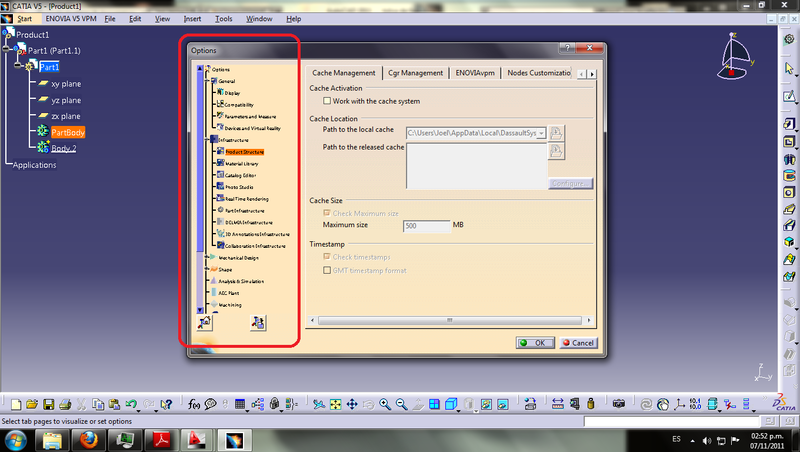Click the Select arrow tool in right toolbar
Image resolution: width=800 pixels, height=452 pixels.
(789, 68)
